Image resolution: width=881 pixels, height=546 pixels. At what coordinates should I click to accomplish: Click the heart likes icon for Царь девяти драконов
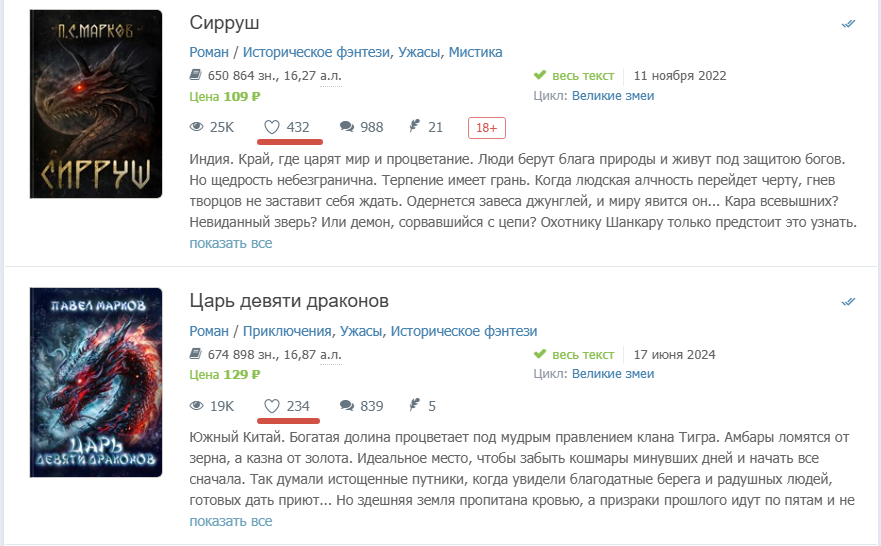272,406
